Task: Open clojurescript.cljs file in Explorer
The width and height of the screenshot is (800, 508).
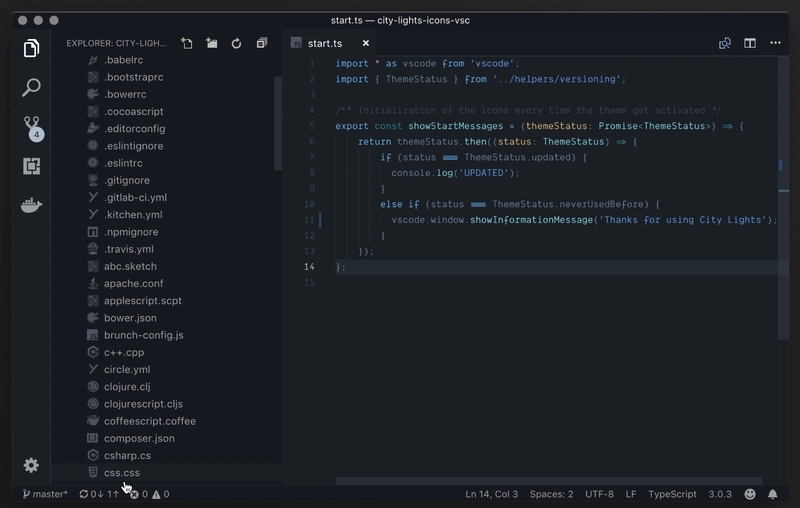Action: click(x=166, y=404)
